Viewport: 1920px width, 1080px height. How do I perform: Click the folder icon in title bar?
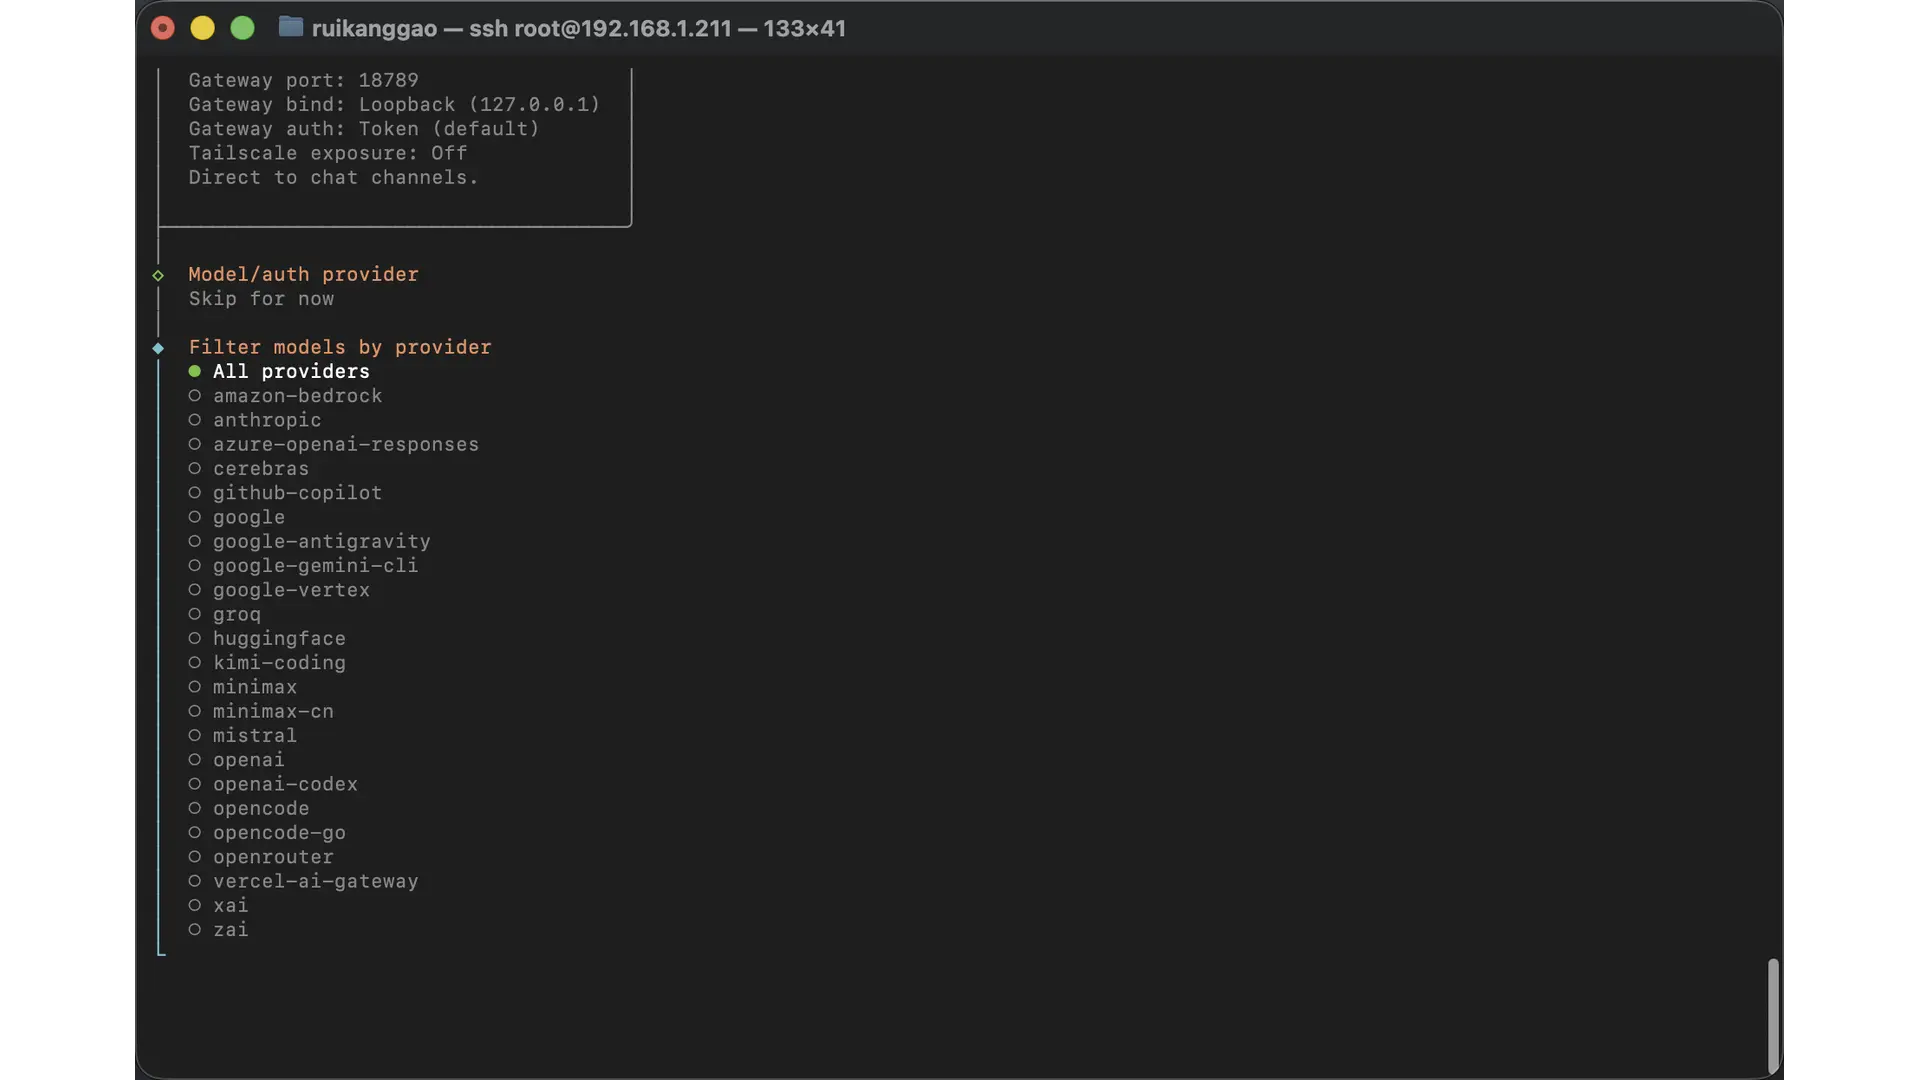pyautogui.click(x=290, y=27)
